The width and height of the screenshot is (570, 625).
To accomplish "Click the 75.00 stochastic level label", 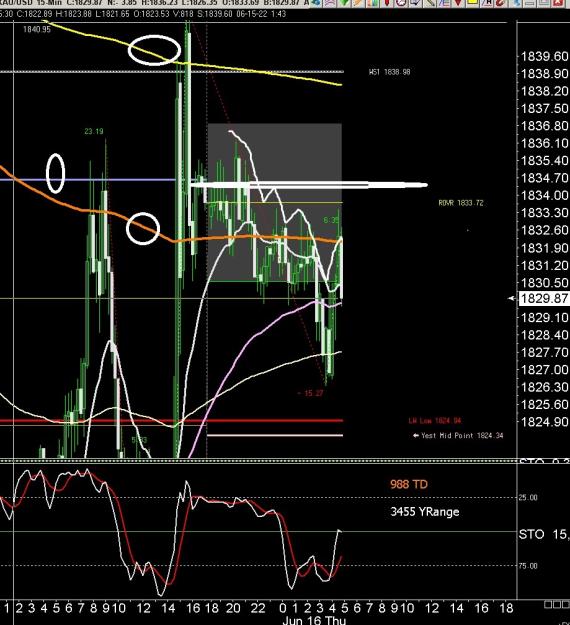I will coord(528,566).
